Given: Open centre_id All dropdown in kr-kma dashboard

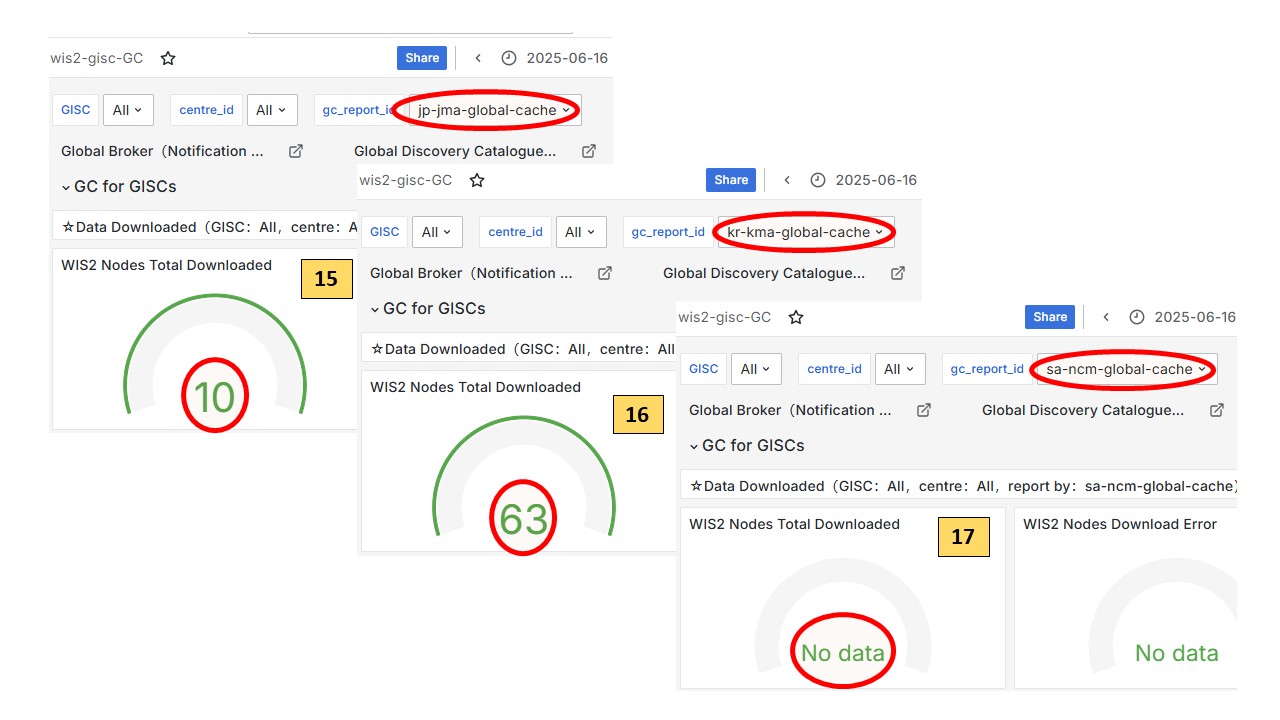Looking at the screenshot, I should (x=580, y=232).
